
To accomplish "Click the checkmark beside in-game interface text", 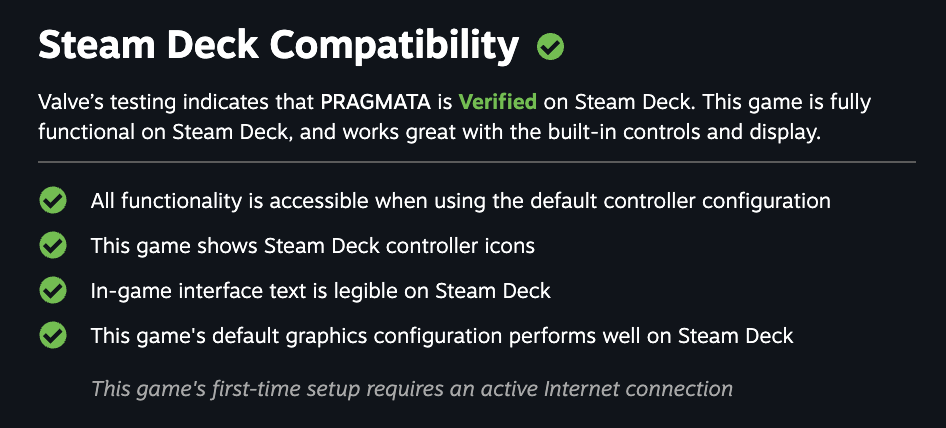I will 52,290.
